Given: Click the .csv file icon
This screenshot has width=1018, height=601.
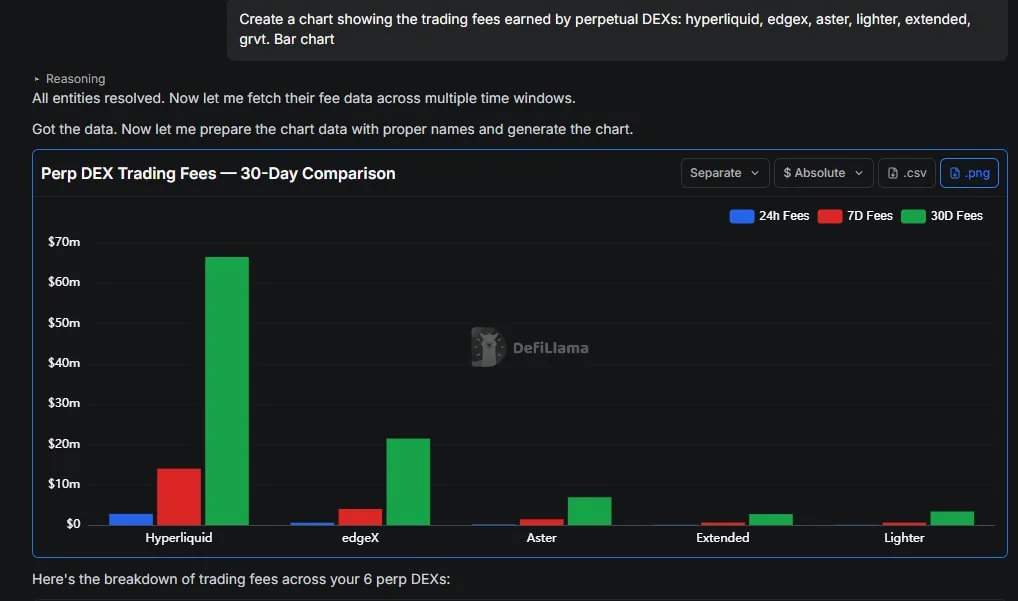Looking at the screenshot, I should [x=892, y=173].
